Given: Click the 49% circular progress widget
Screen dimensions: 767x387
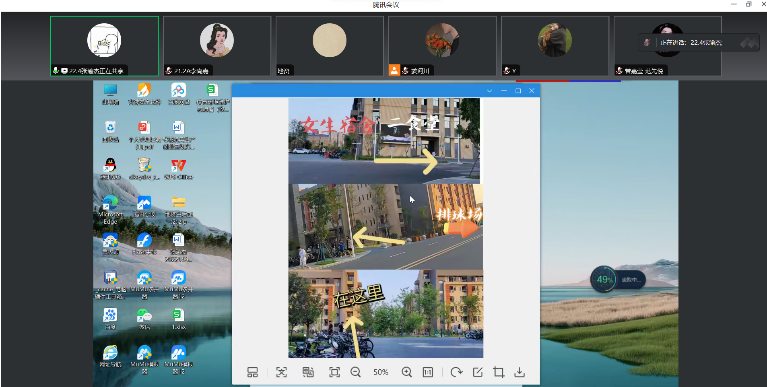Looking at the screenshot, I should pos(604,280).
